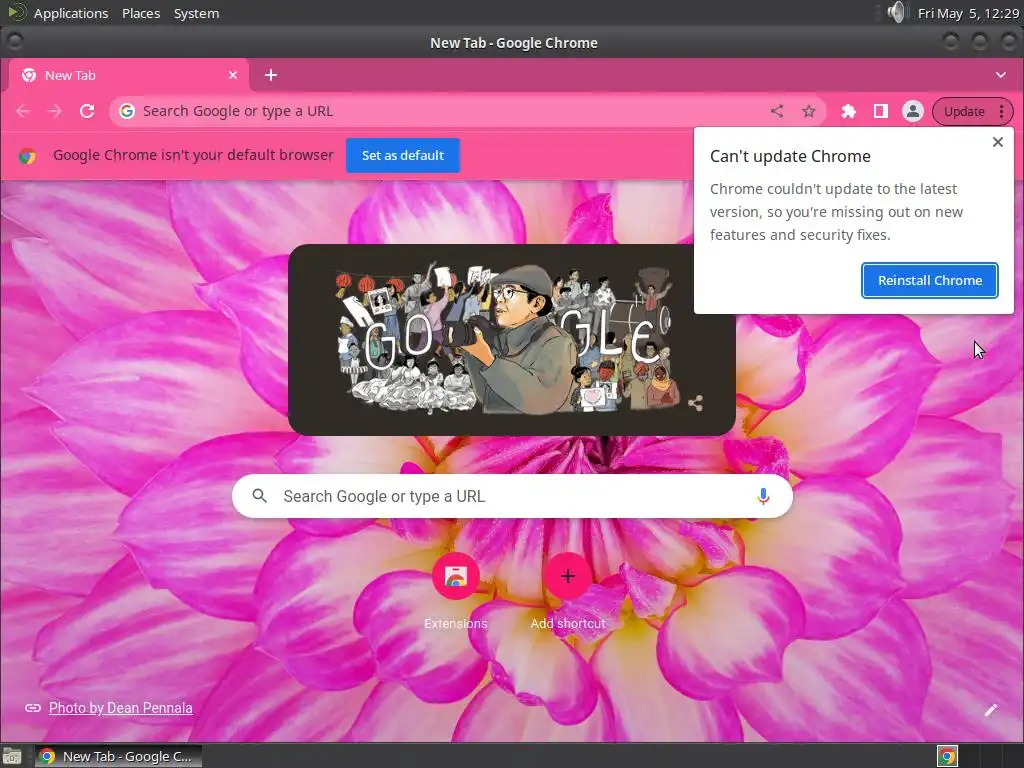Click the date and time clock
The image size is (1024, 768).
[968, 13]
